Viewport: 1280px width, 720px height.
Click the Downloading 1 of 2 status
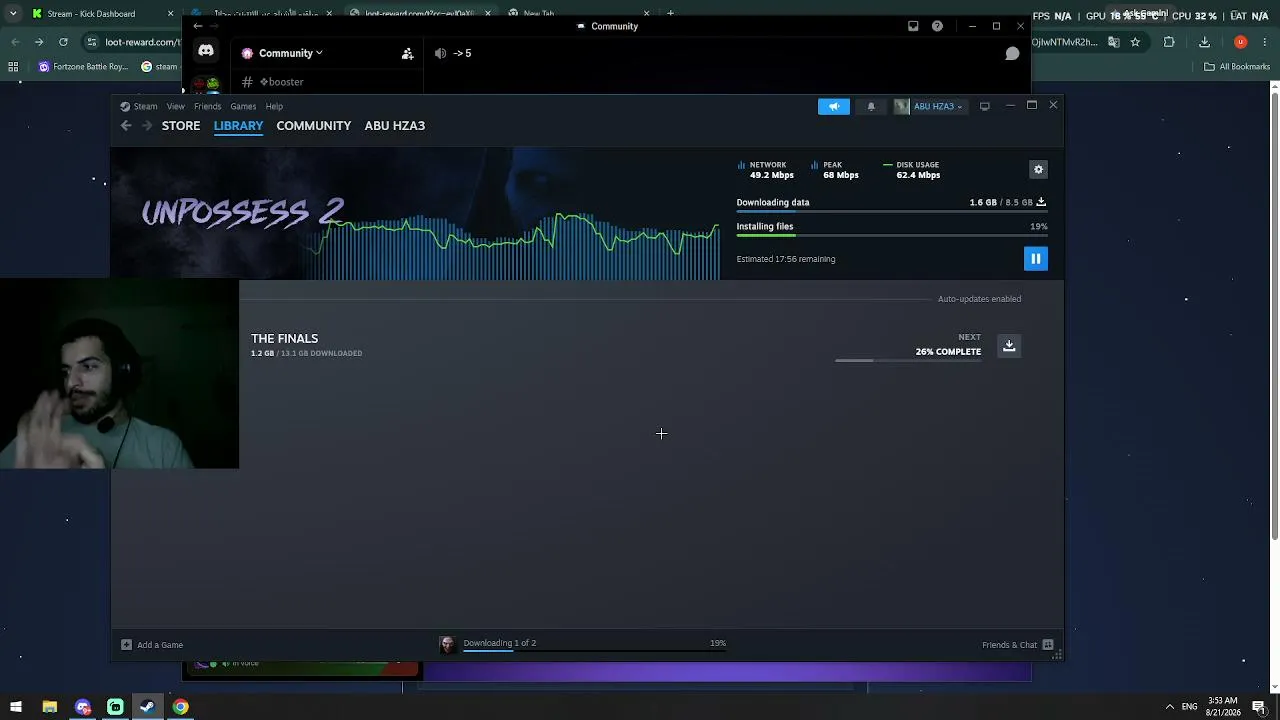(x=499, y=643)
